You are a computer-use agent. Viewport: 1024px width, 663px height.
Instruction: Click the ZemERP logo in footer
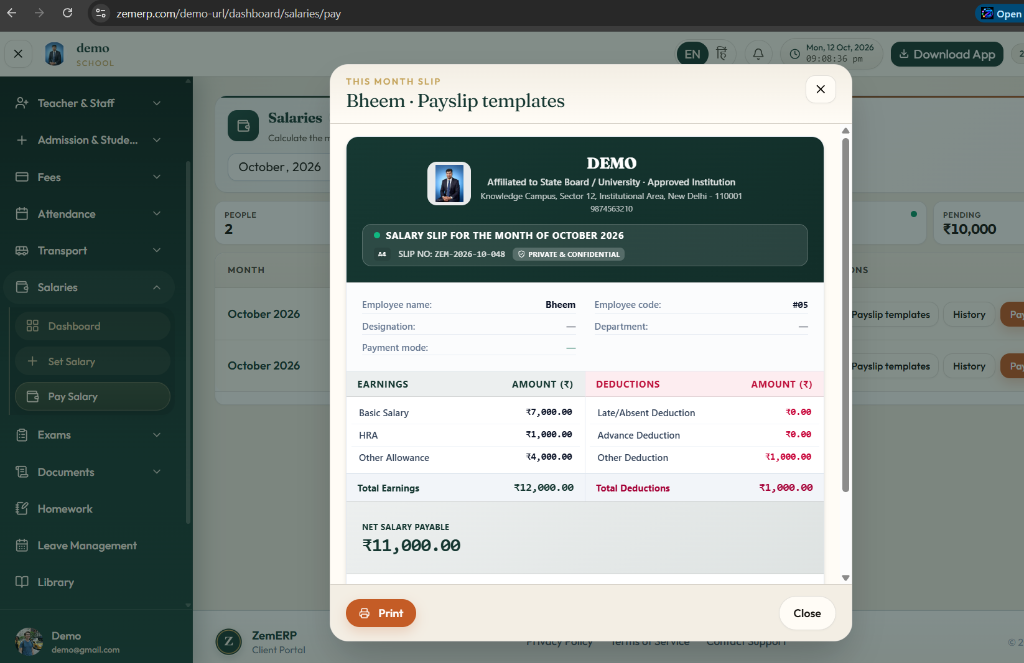[229, 641]
